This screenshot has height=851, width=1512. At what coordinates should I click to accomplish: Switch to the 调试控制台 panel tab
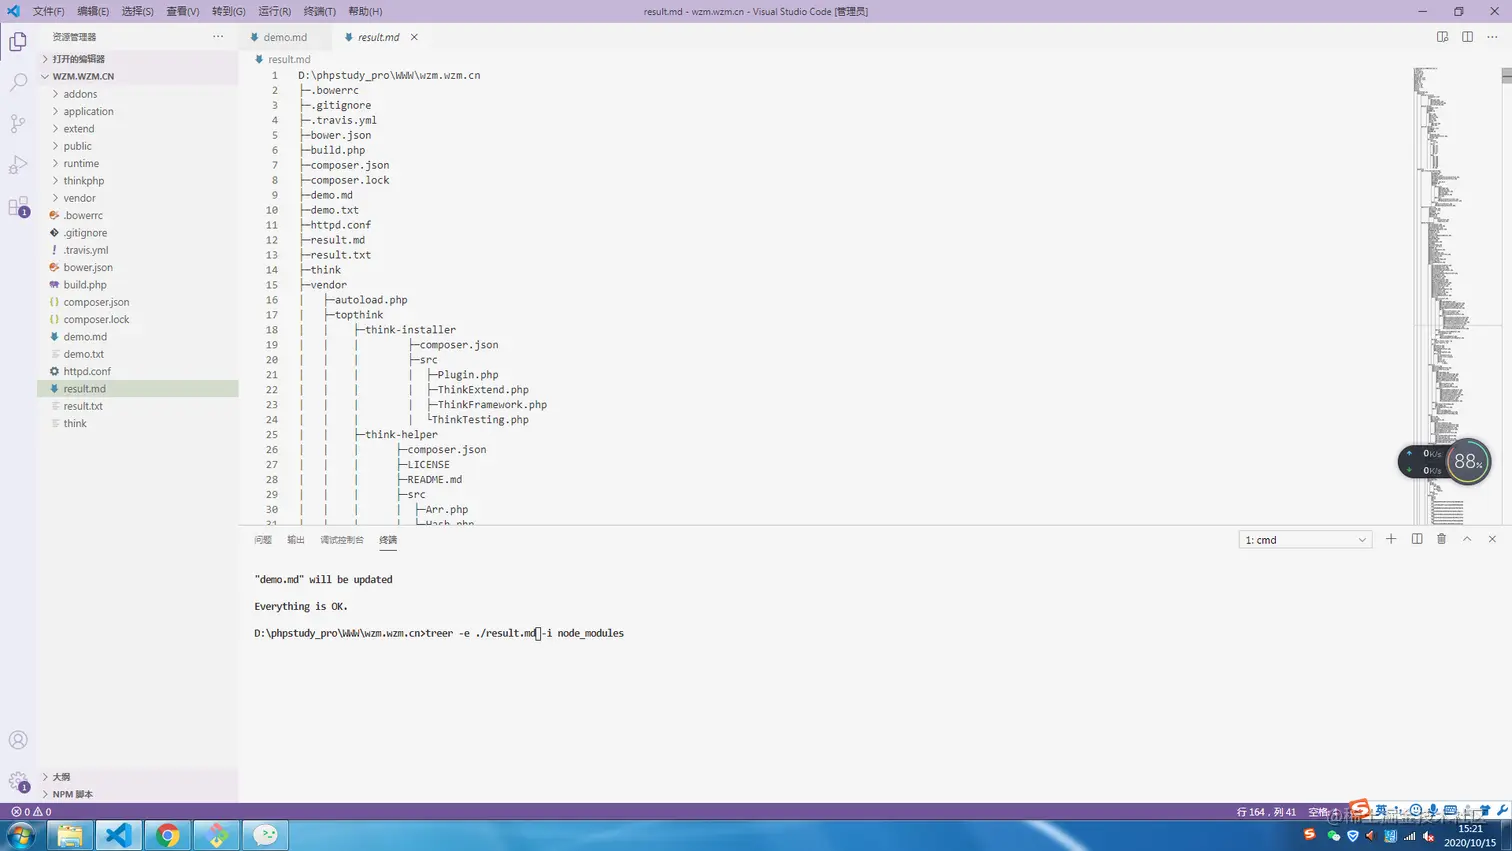[x=342, y=540]
